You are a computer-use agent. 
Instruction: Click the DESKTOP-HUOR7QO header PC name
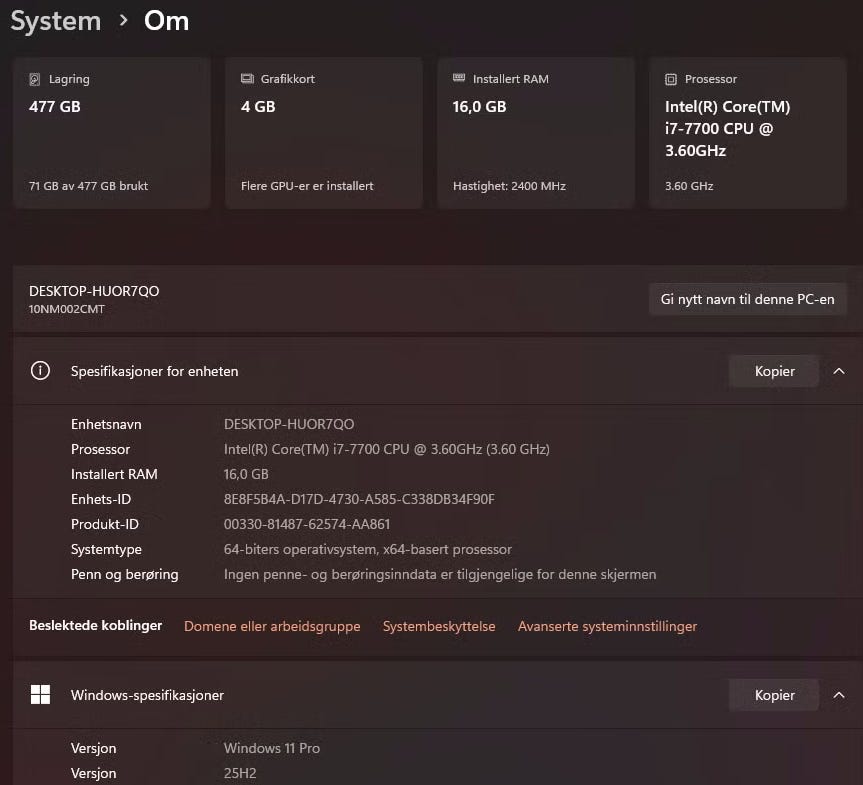[x=94, y=291]
